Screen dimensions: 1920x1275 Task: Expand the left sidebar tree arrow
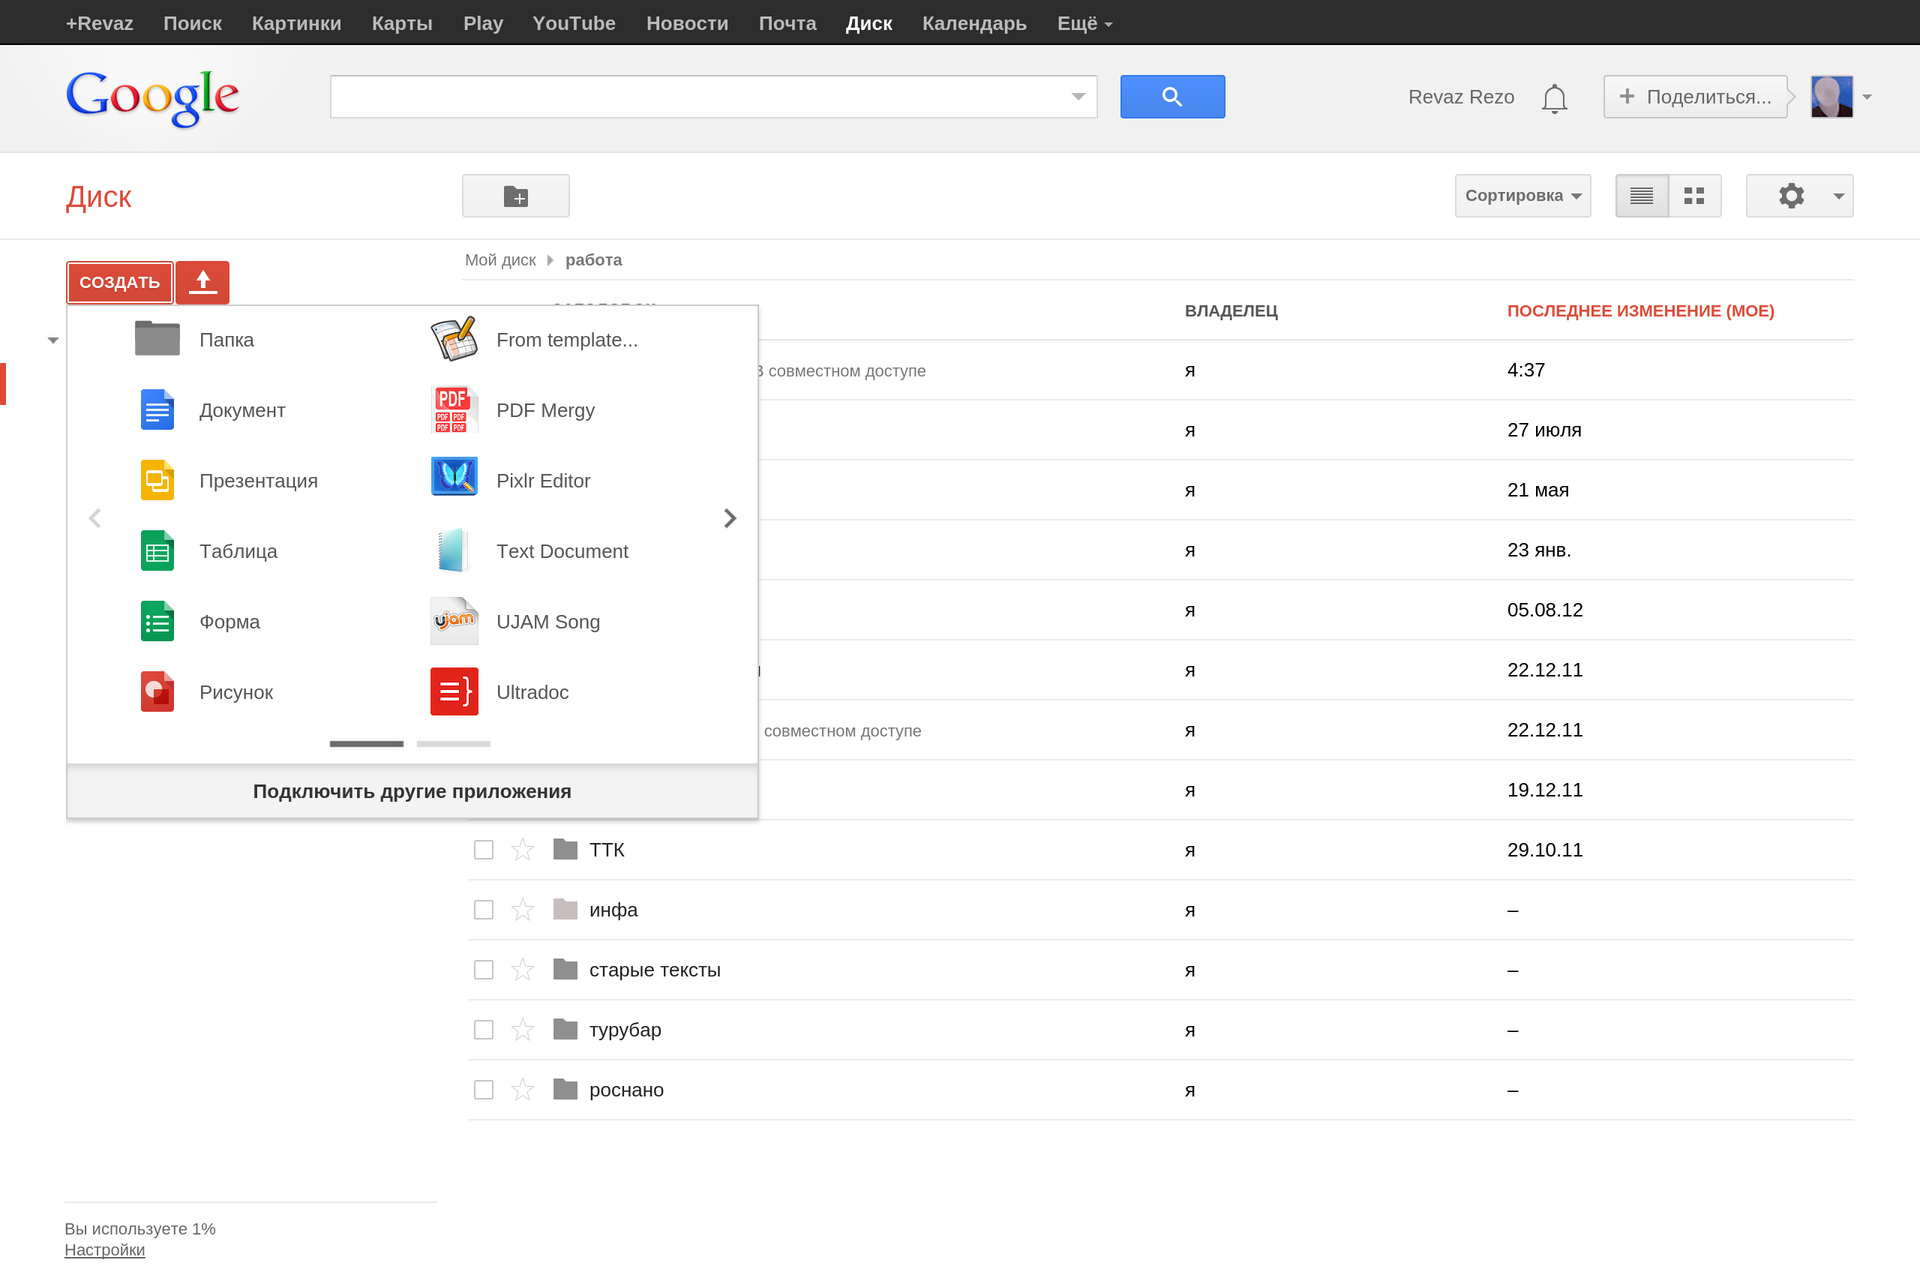53,341
